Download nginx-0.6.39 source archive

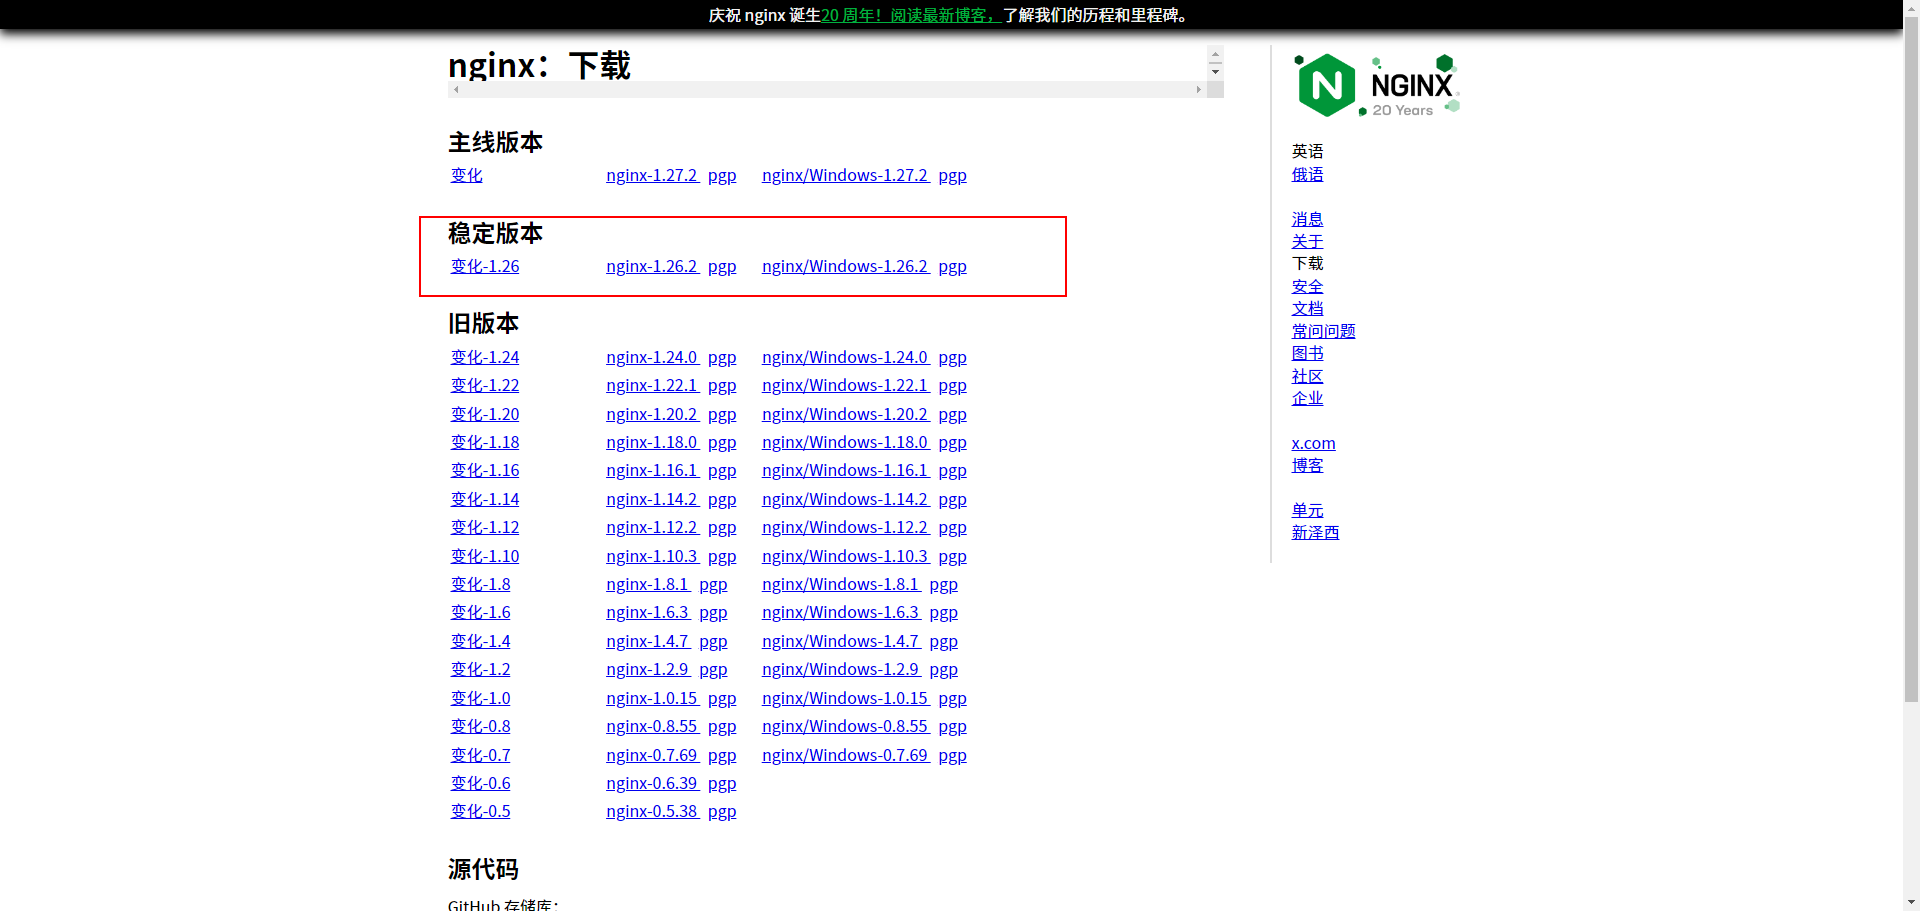[x=651, y=784]
